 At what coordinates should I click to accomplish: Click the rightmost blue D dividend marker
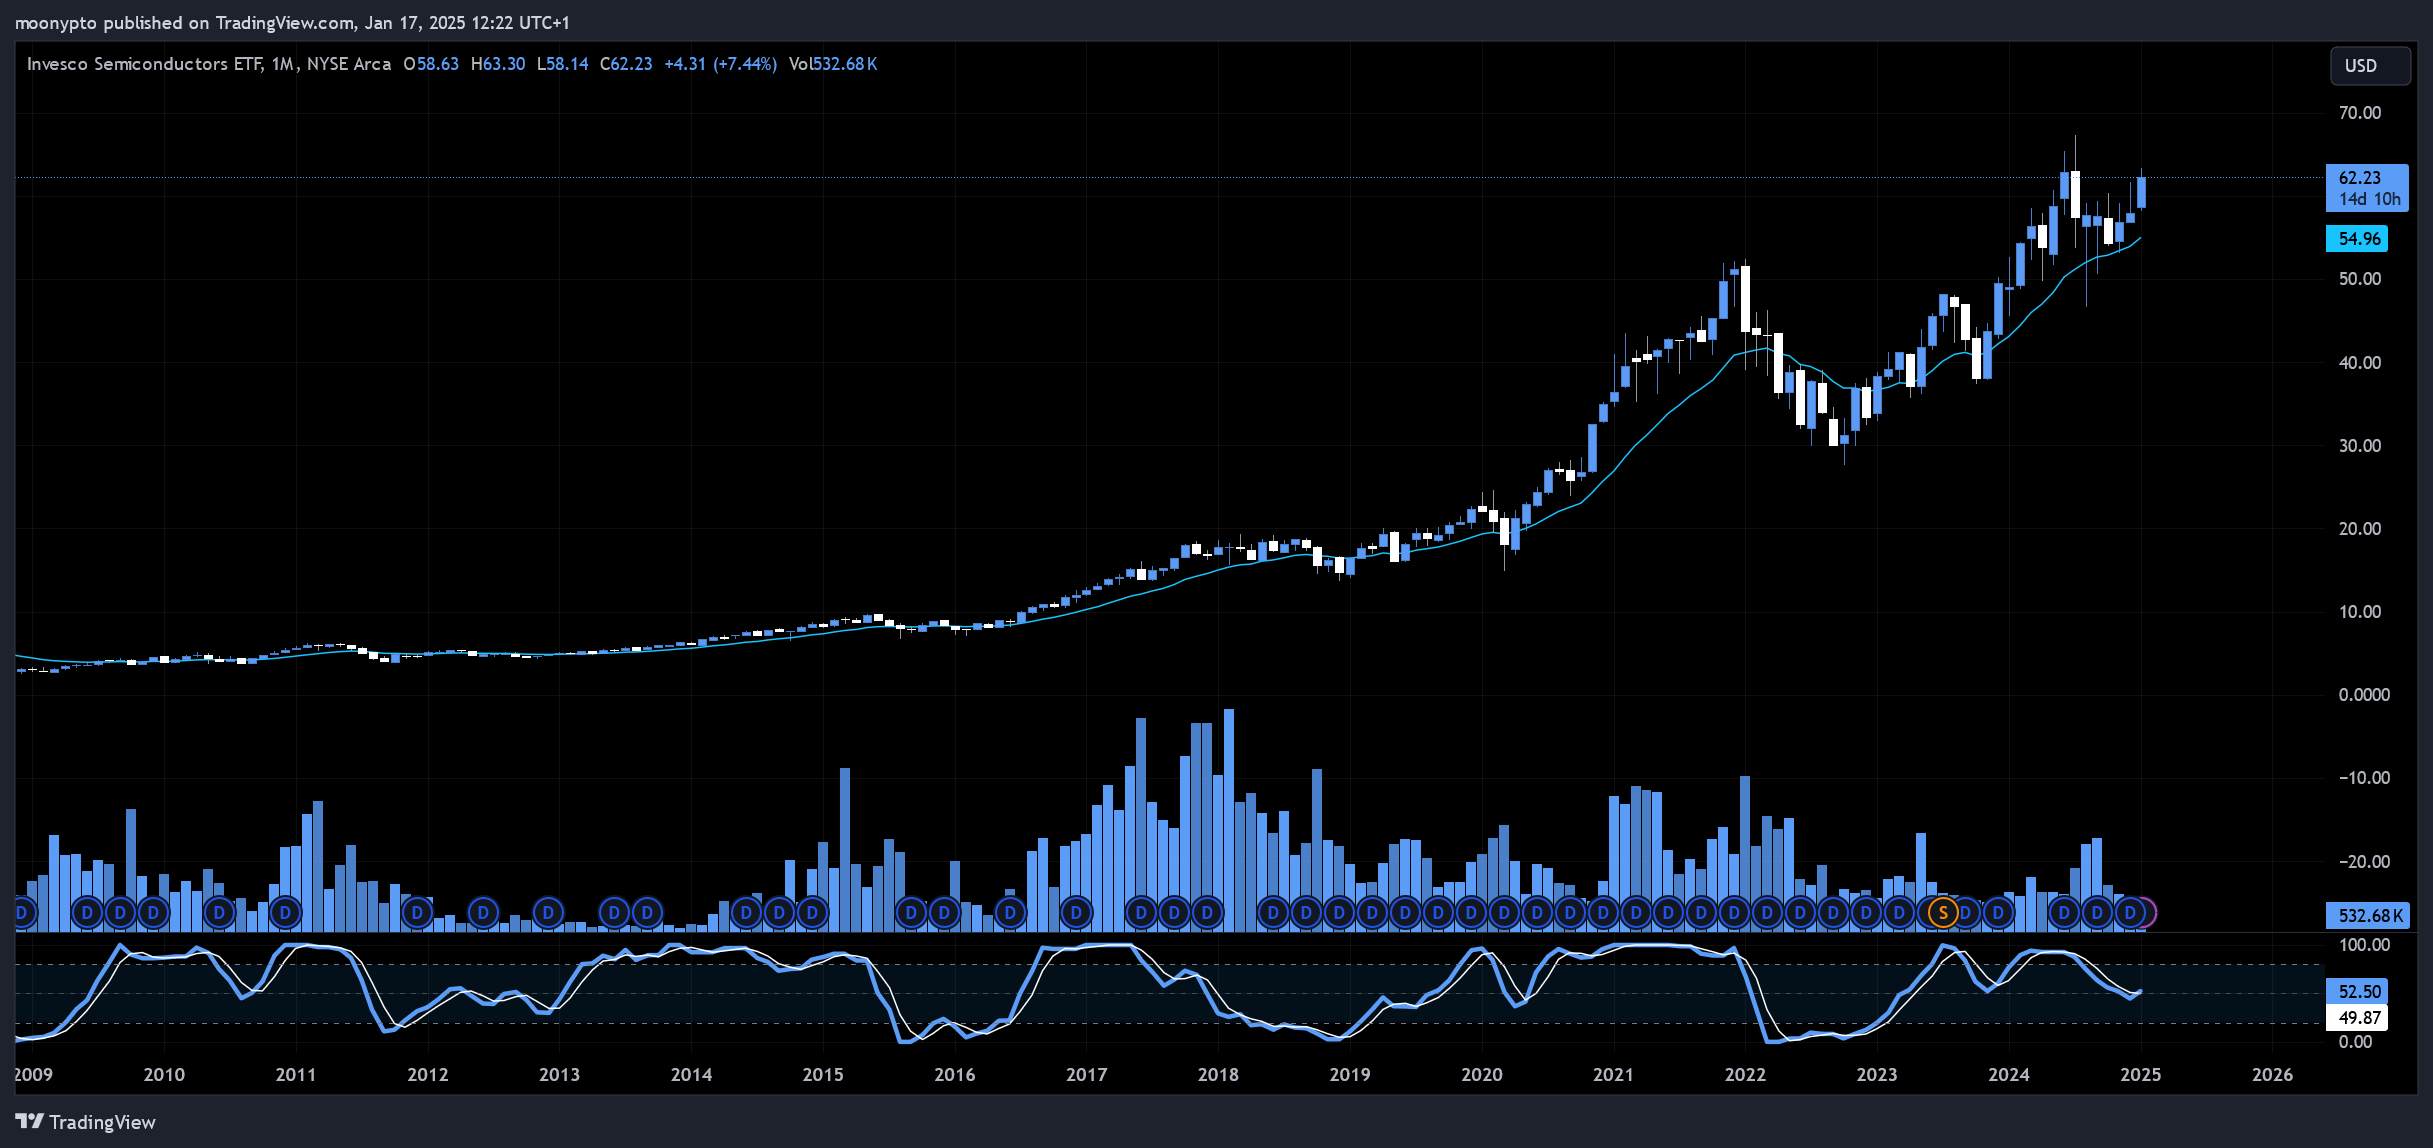click(2130, 912)
